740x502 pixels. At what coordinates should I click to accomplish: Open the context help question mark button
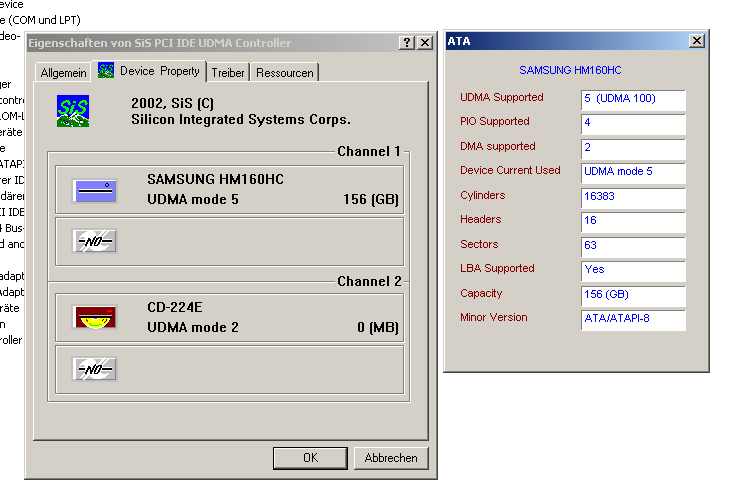coord(406,42)
